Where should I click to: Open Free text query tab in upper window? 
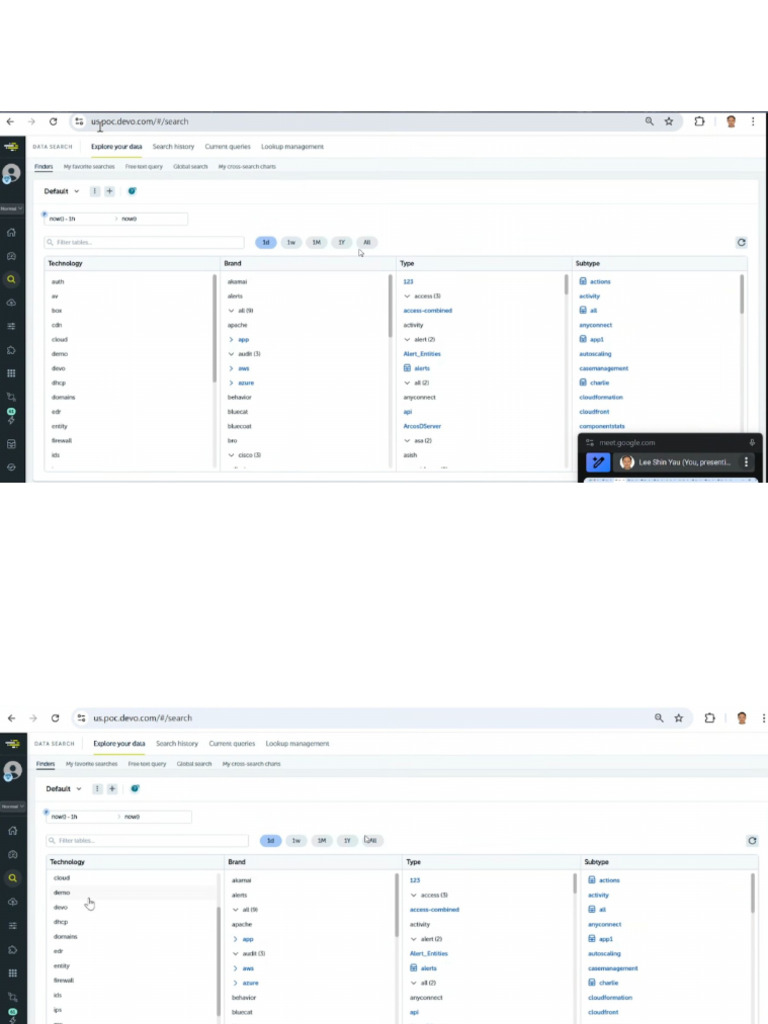(144, 166)
